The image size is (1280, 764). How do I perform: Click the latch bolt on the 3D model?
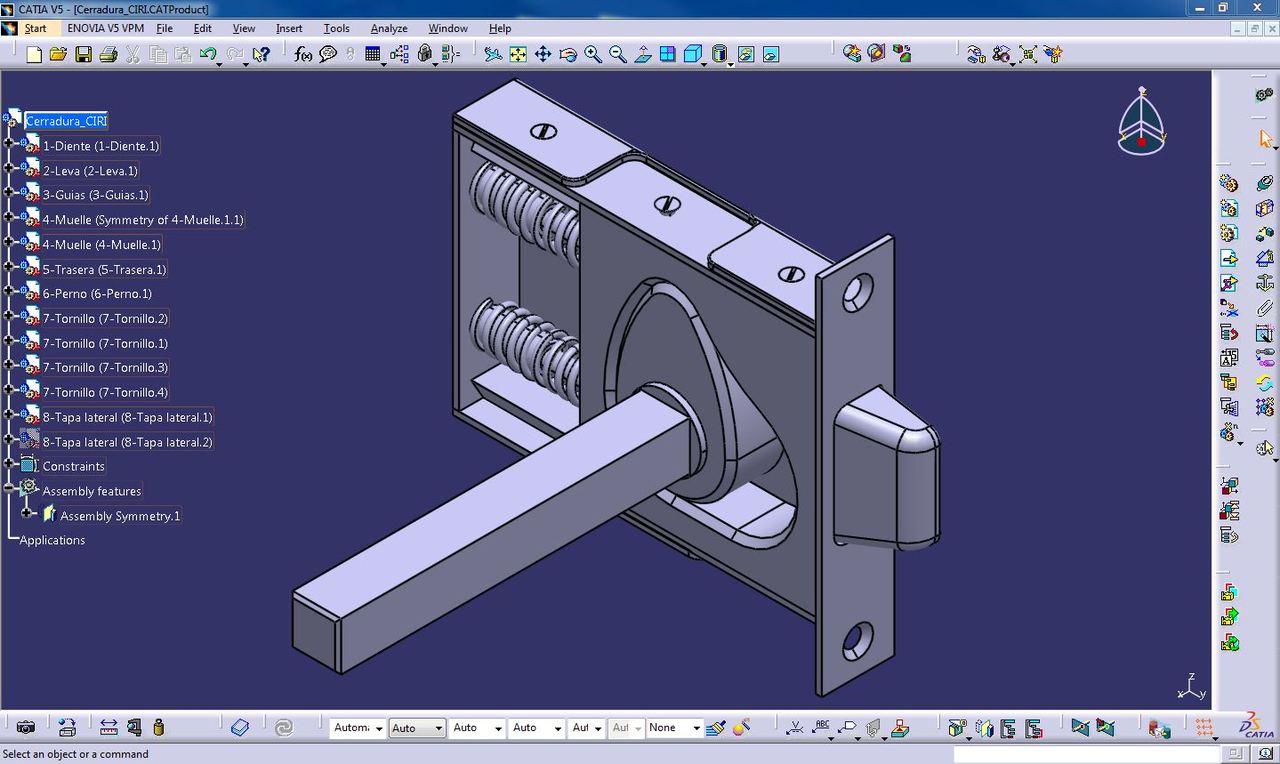[886, 468]
